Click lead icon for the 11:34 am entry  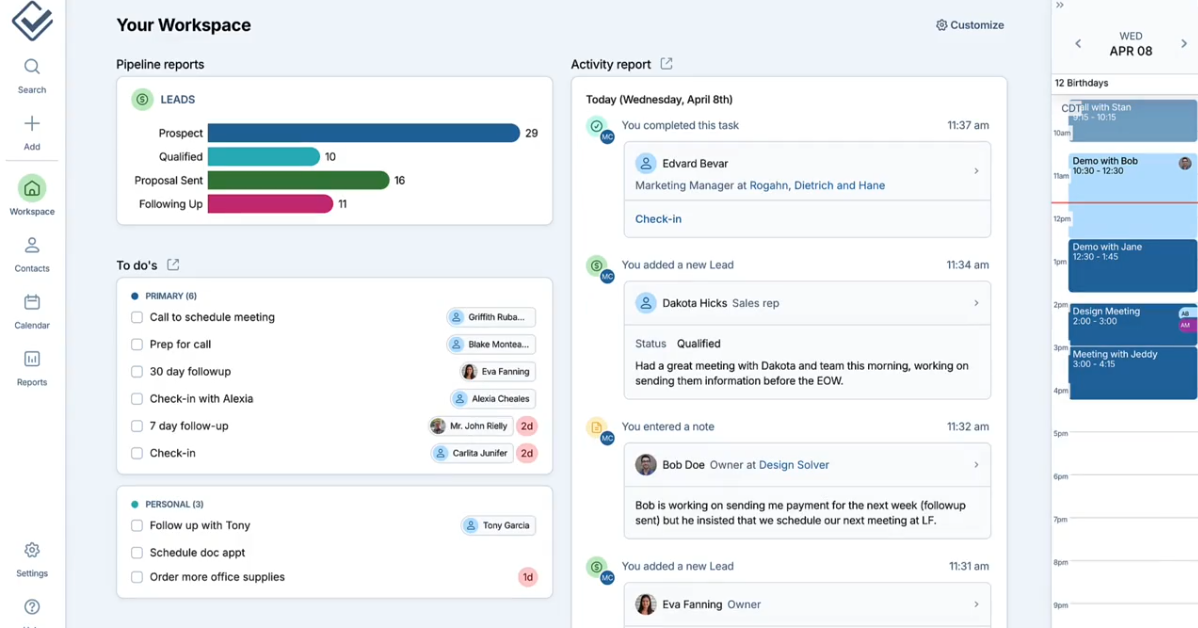click(596, 265)
